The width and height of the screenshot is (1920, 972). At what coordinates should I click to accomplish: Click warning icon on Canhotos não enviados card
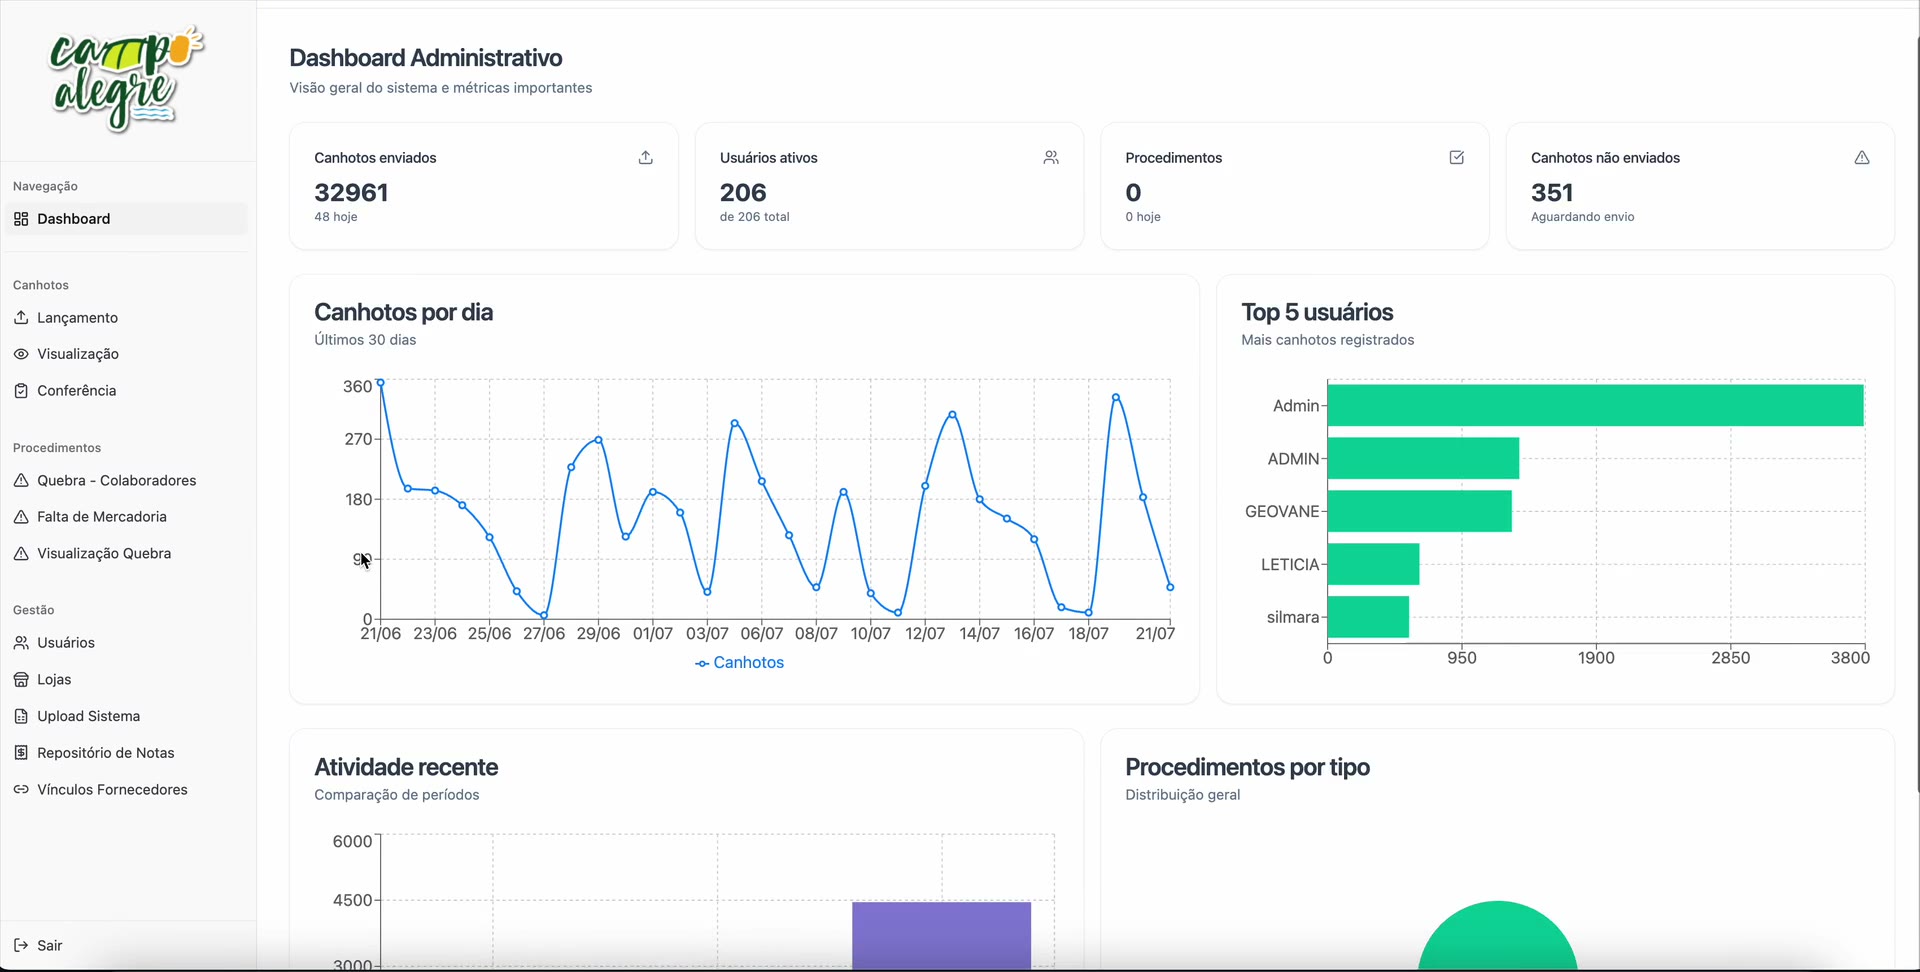[1862, 158]
